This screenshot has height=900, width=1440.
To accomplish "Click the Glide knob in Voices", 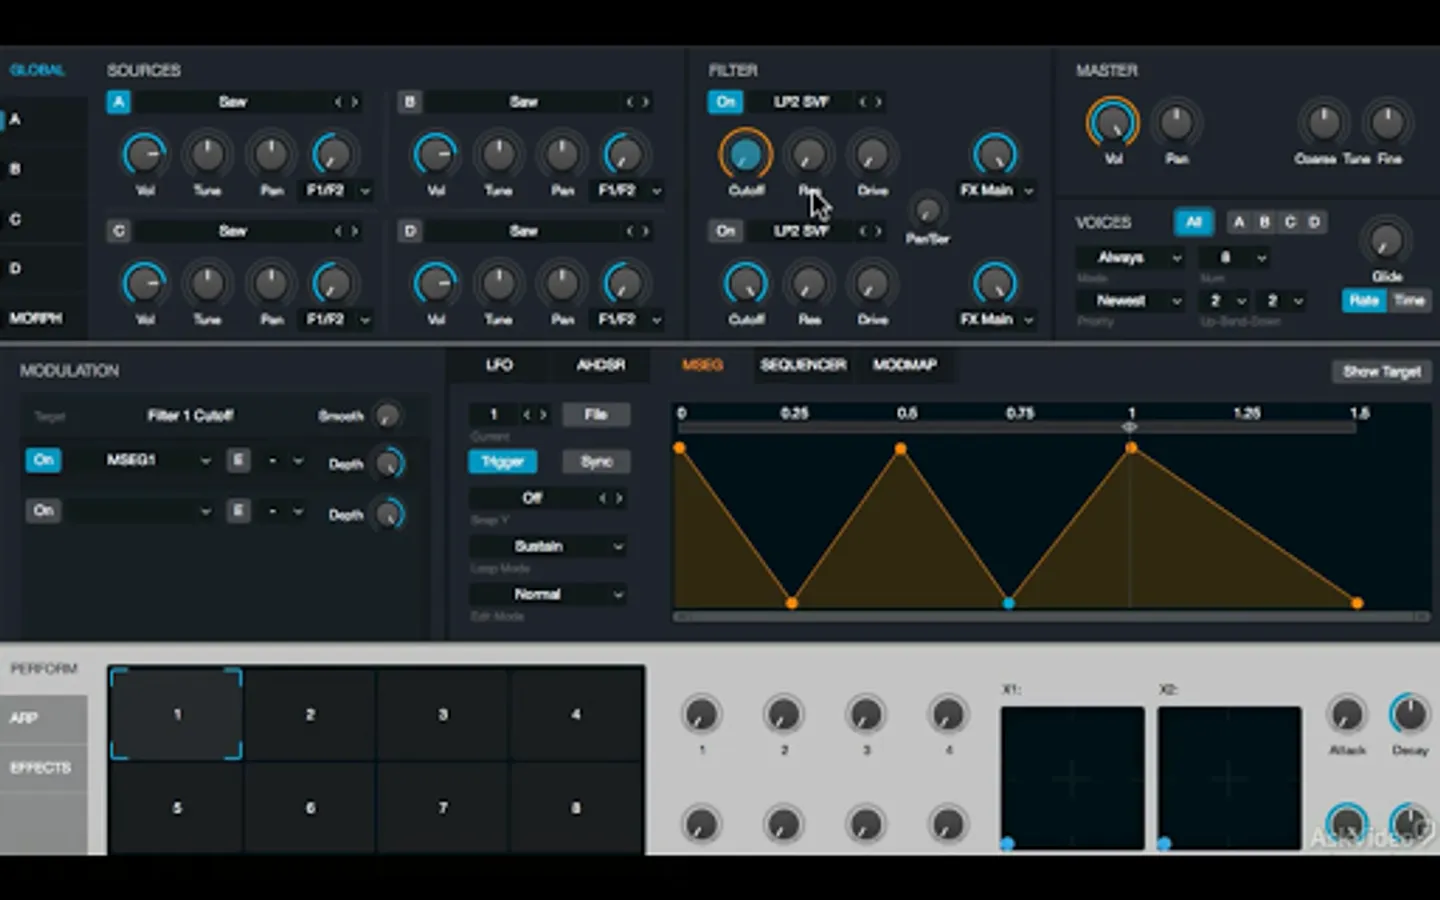I will point(1386,241).
